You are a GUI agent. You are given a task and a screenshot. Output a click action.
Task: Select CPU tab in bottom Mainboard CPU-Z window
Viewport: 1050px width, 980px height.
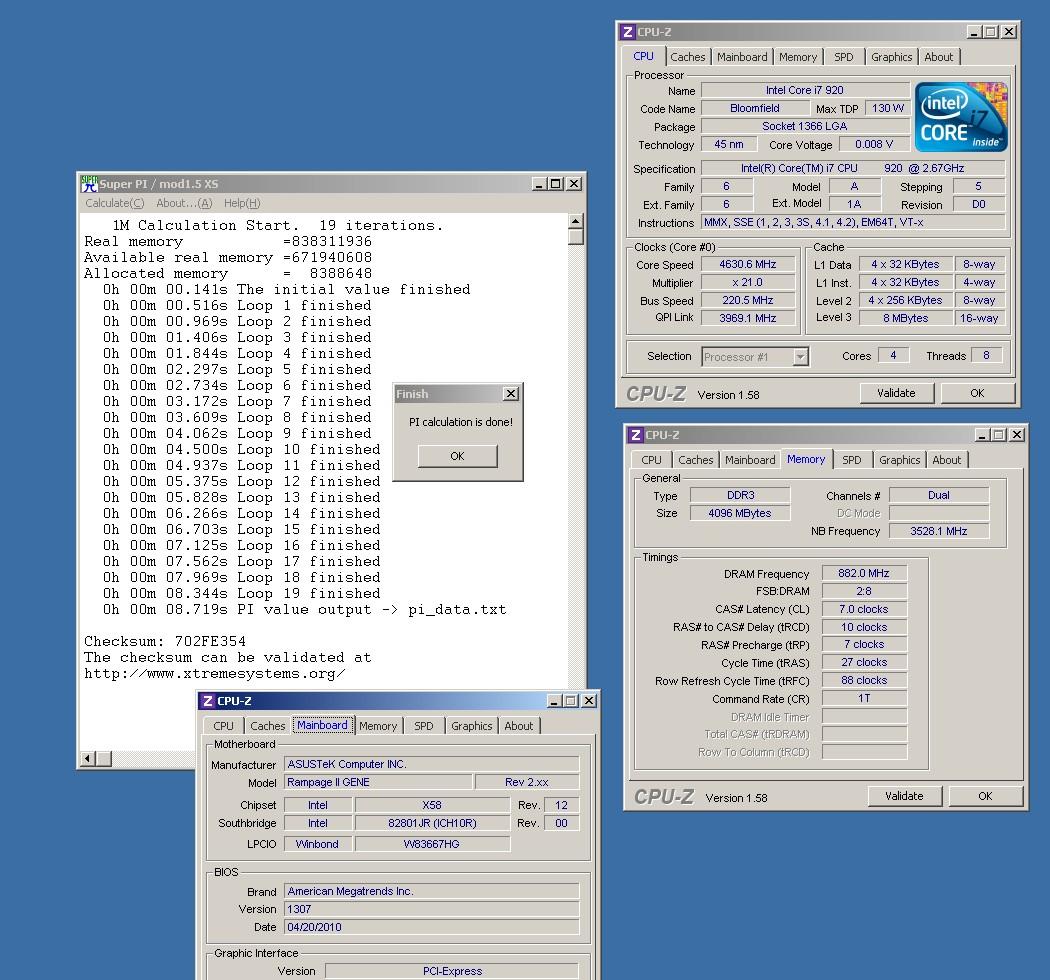[x=224, y=726]
